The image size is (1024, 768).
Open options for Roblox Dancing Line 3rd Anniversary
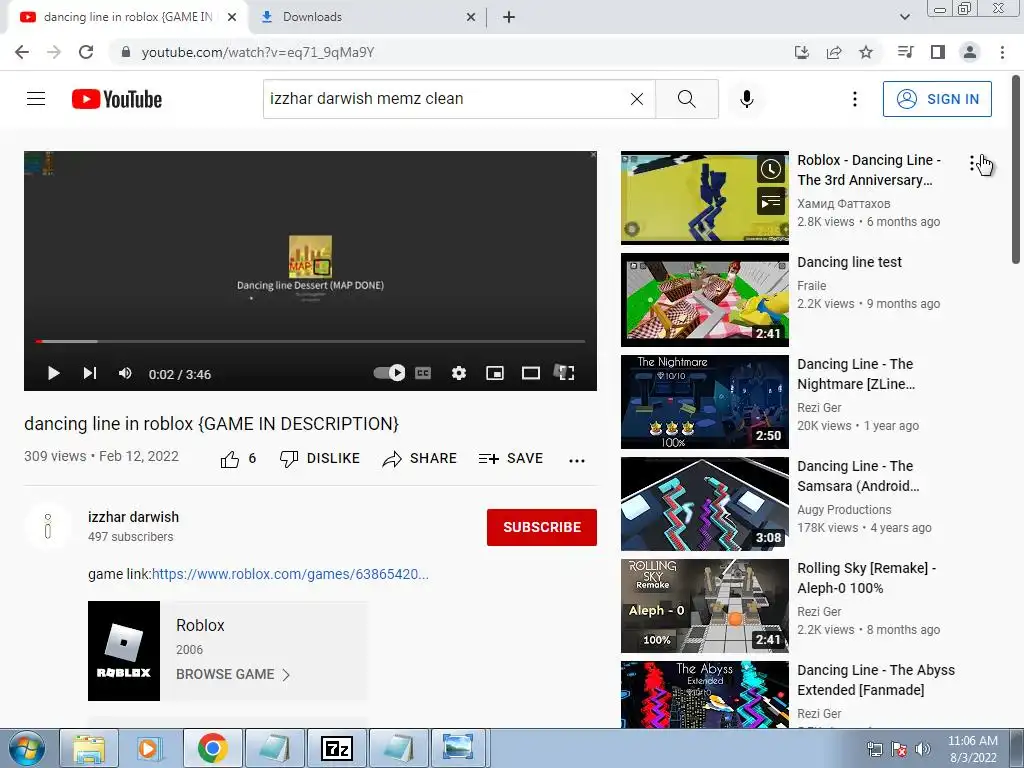pyautogui.click(x=972, y=164)
